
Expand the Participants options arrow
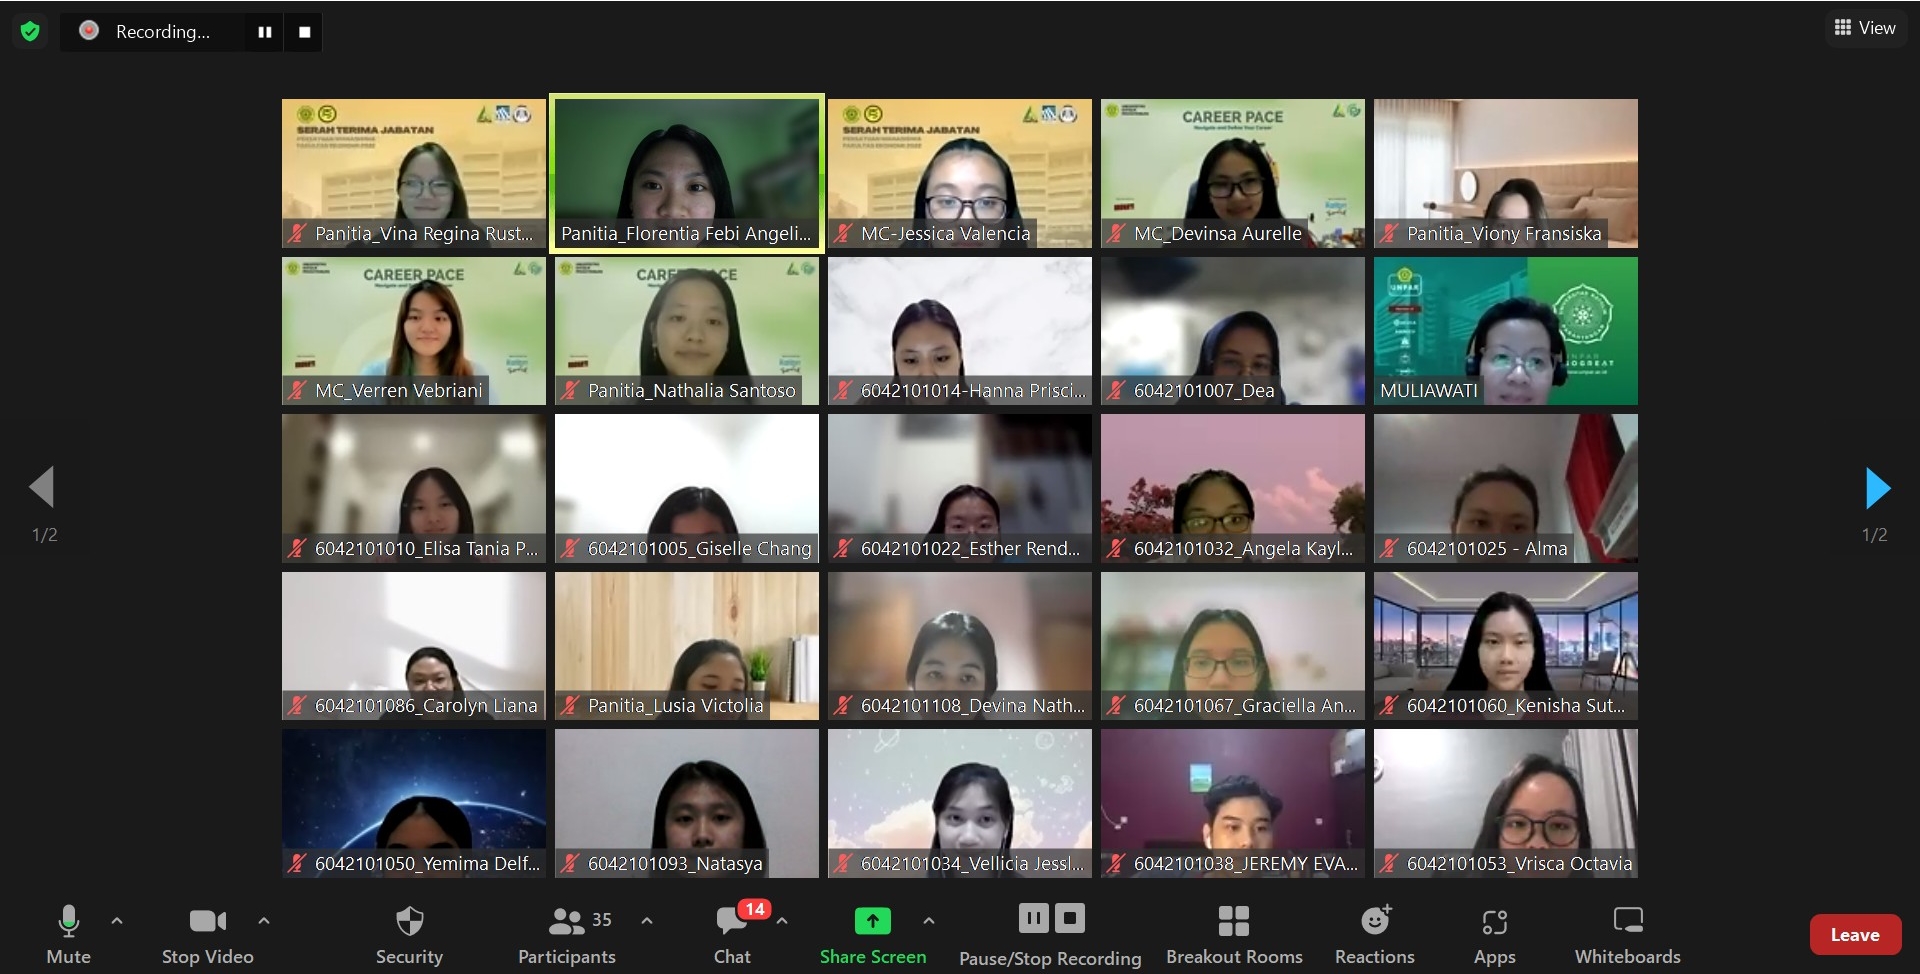pos(647,920)
